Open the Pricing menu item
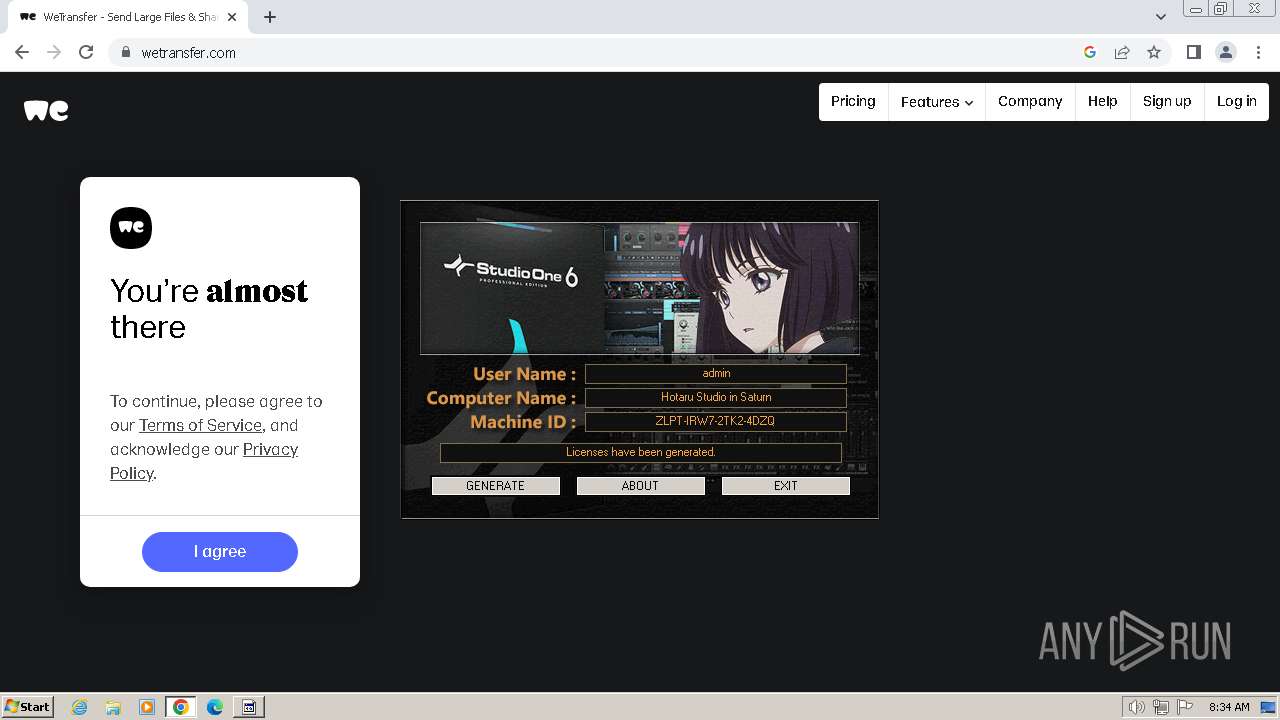 click(x=853, y=101)
